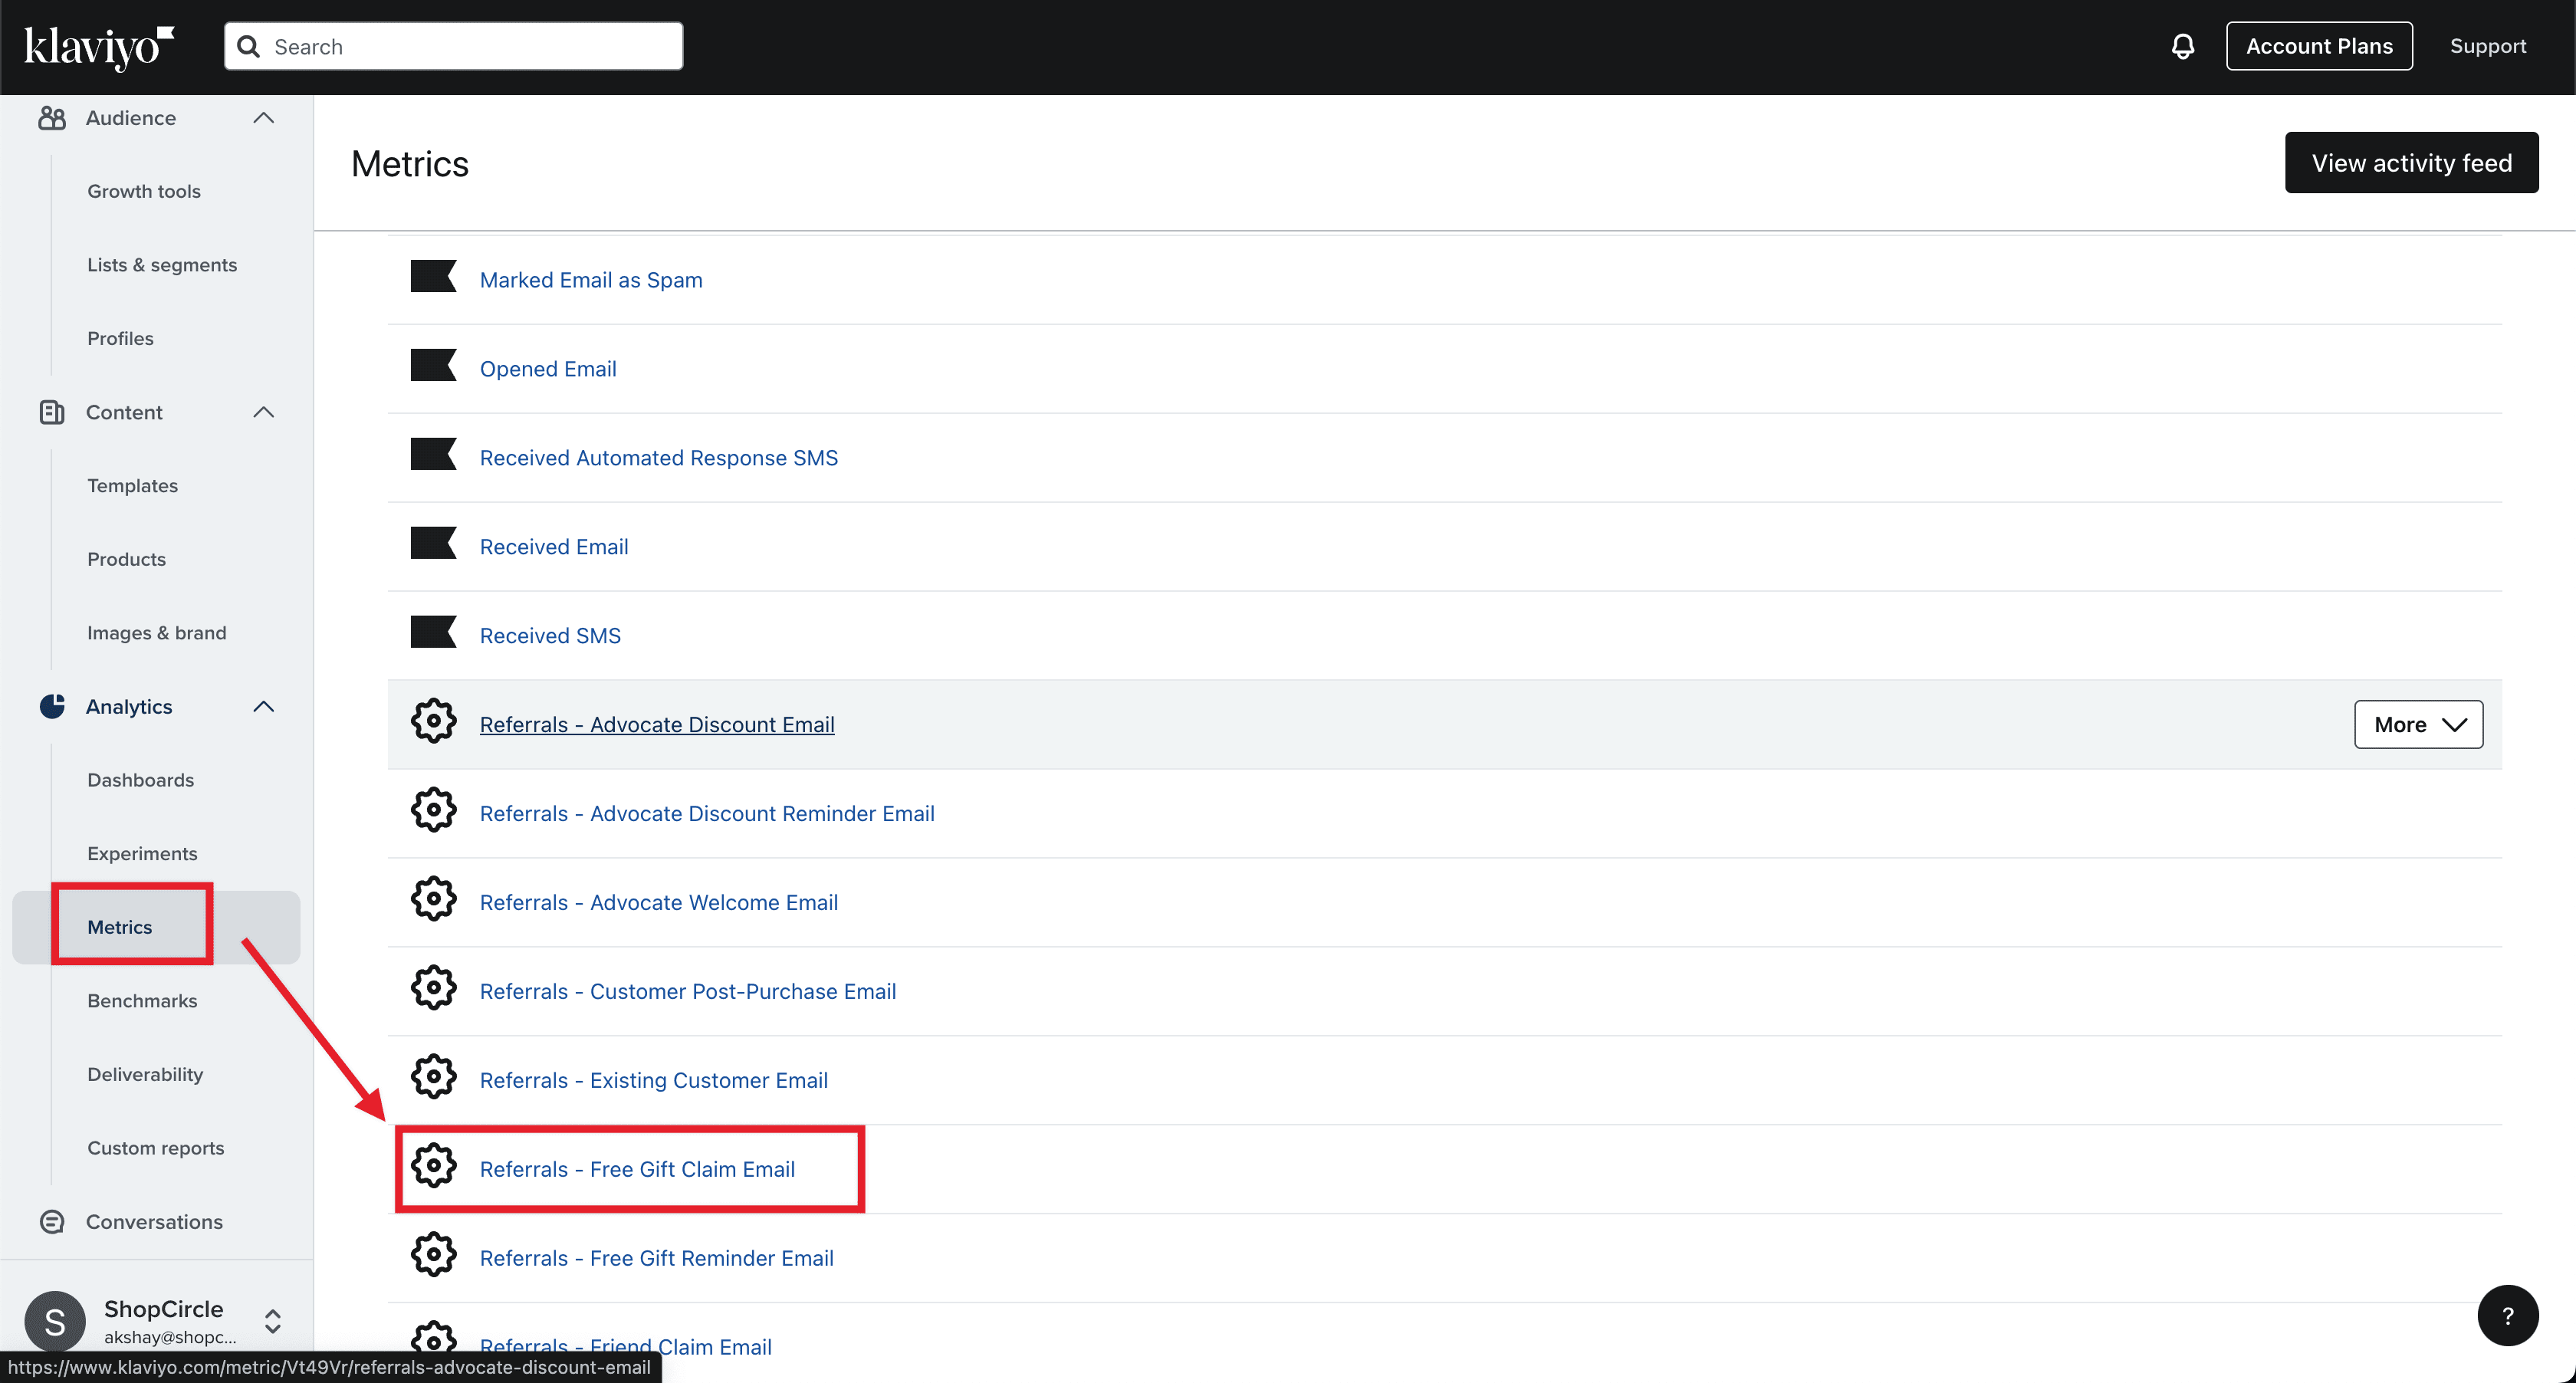Click the gear icon beside Referrals - Advocate Welcome Email
Screen dimensions: 2576x1383
click(433, 900)
